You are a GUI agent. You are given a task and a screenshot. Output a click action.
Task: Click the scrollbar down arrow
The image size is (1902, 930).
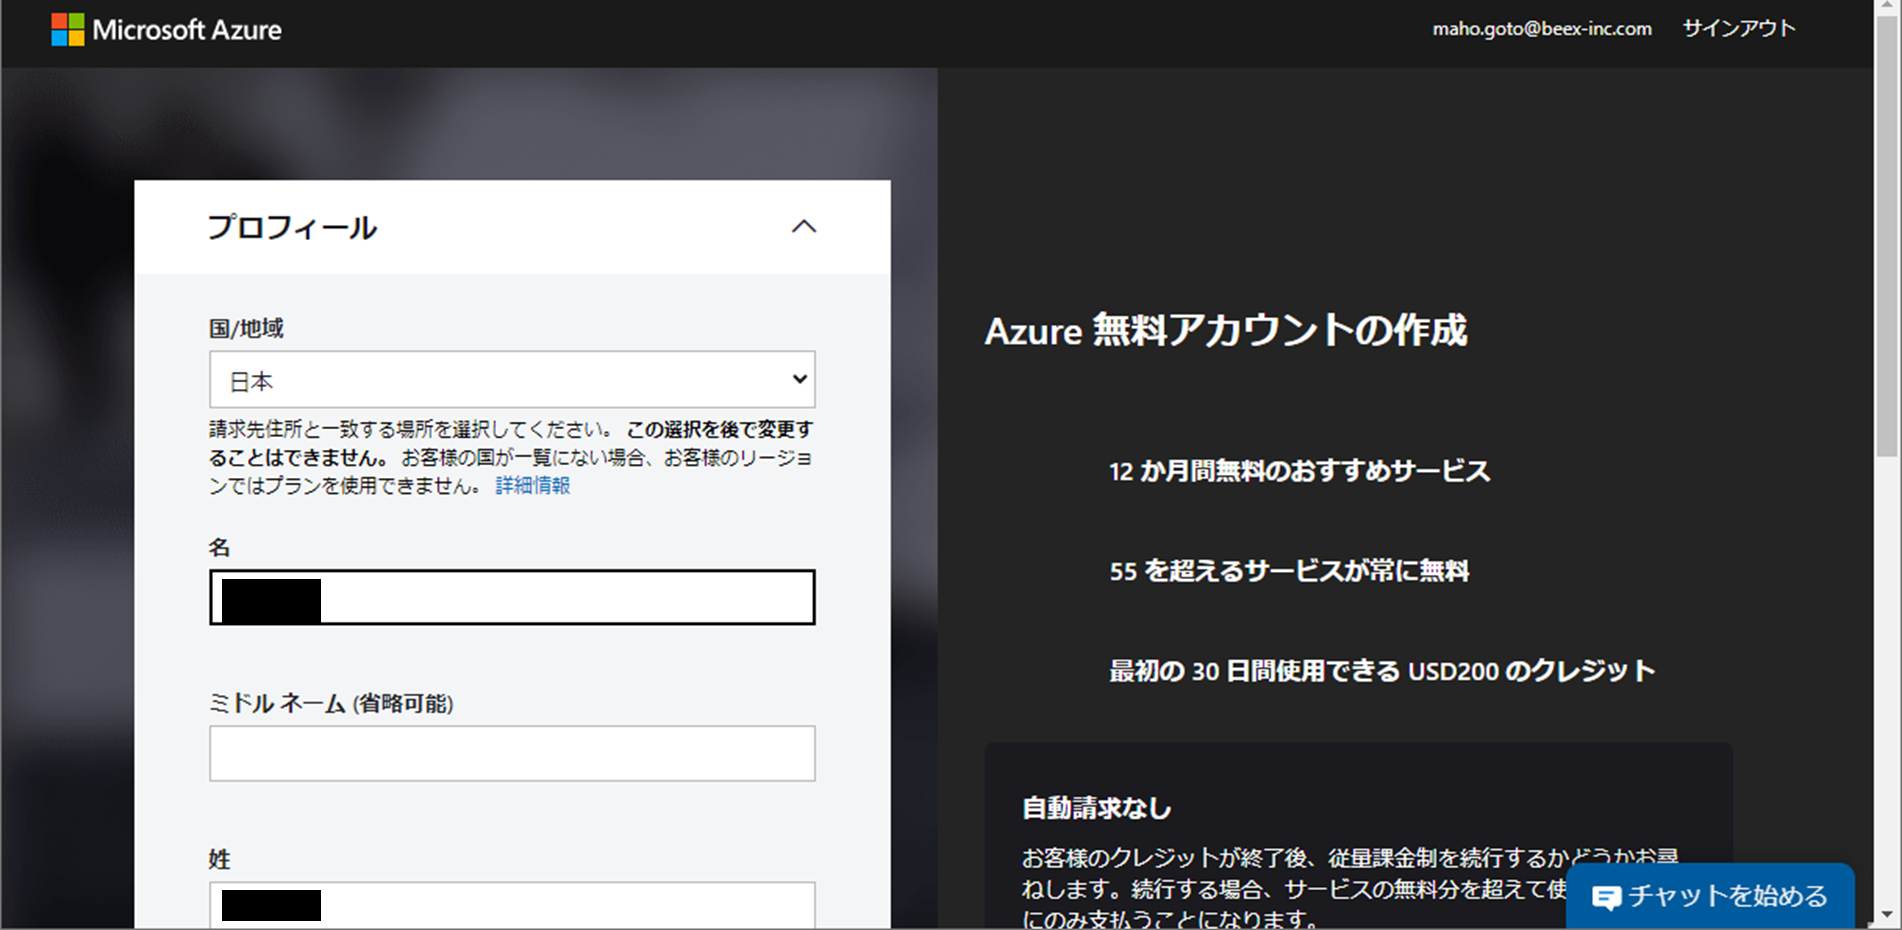click(1887, 915)
